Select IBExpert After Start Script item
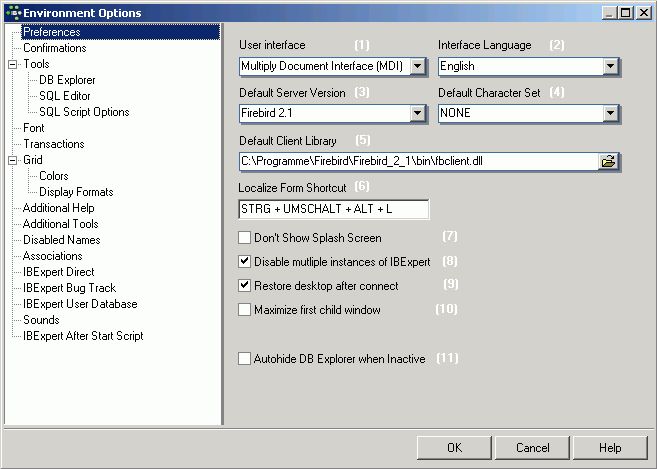This screenshot has height=469, width=657. click(x=83, y=336)
